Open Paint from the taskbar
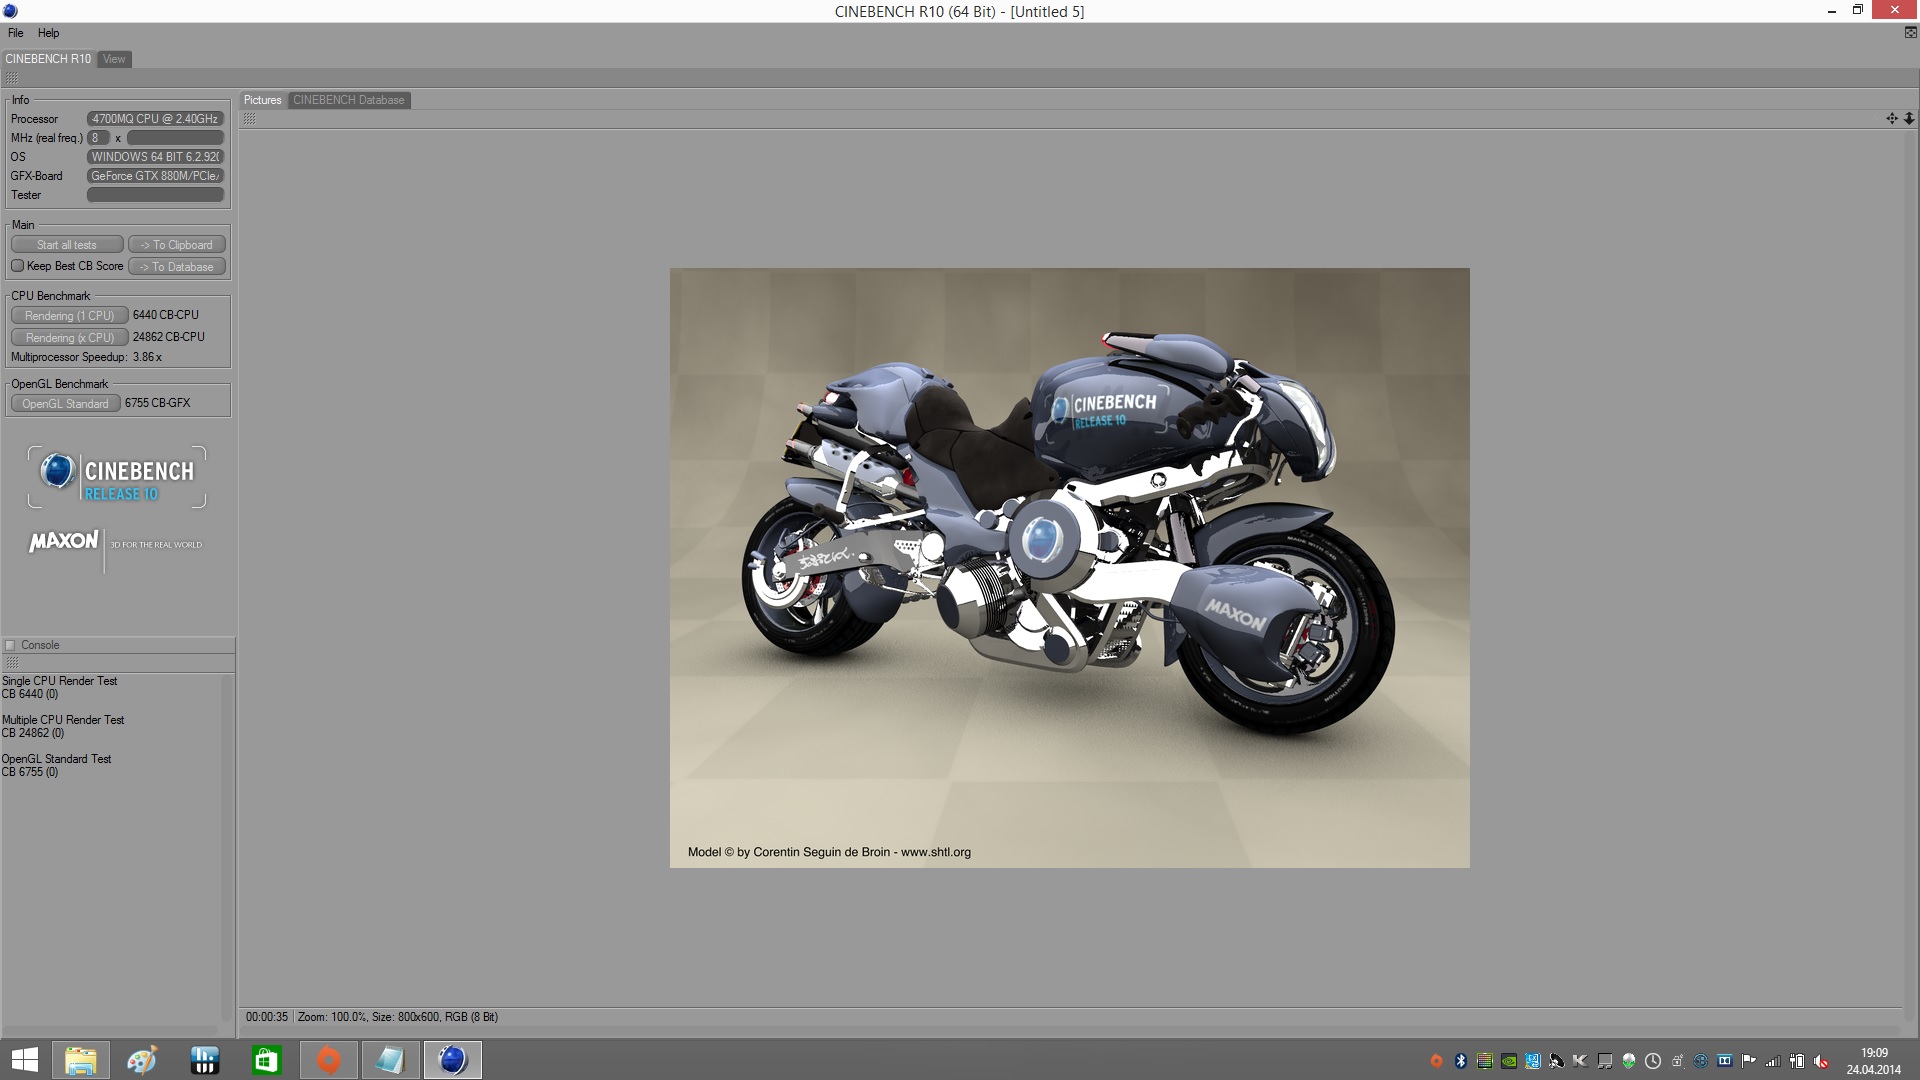Screen dimensions: 1920x1080 pos(142,1060)
